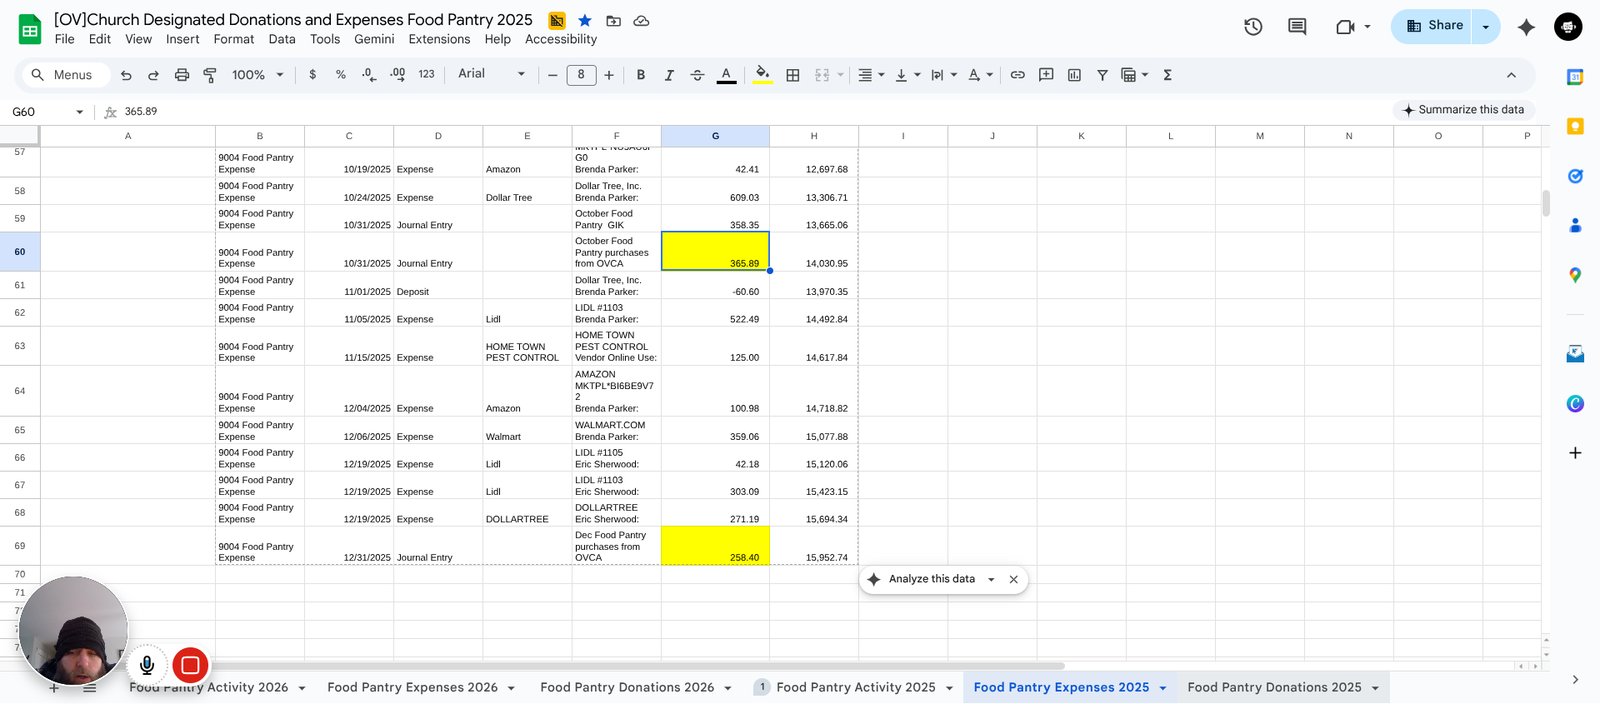Expand the 100% zoom dropdown
This screenshot has width=1600, height=704.
(258, 75)
